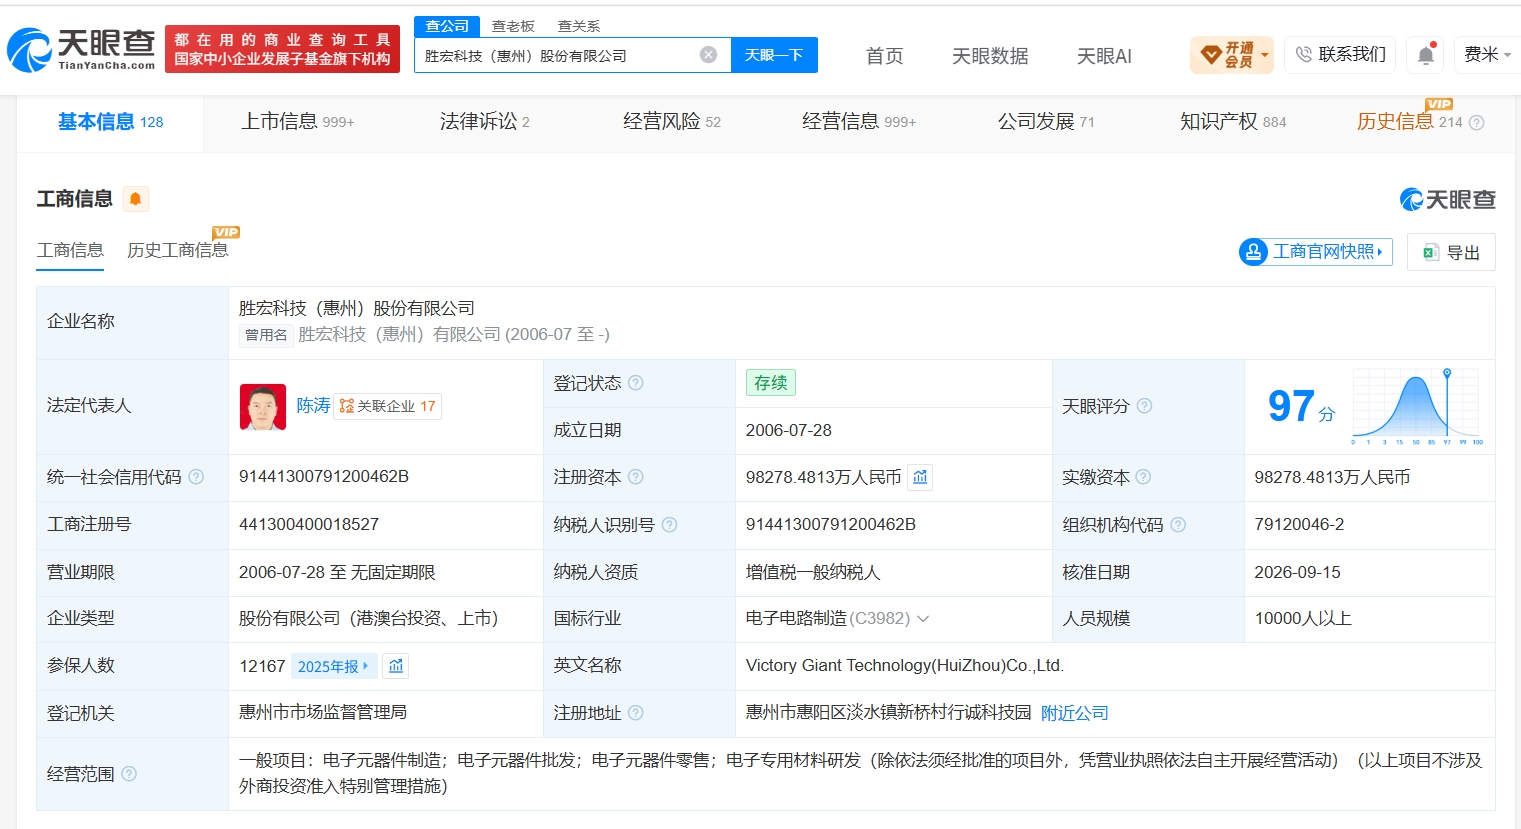The width and height of the screenshot is (1521, 829).
Task: Open the 基本信息 tab
Action: tap(110, 122)
